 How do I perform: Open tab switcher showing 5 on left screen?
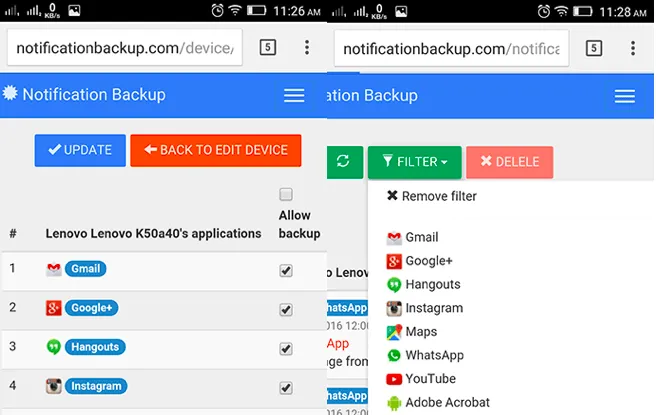pos(268,47)
